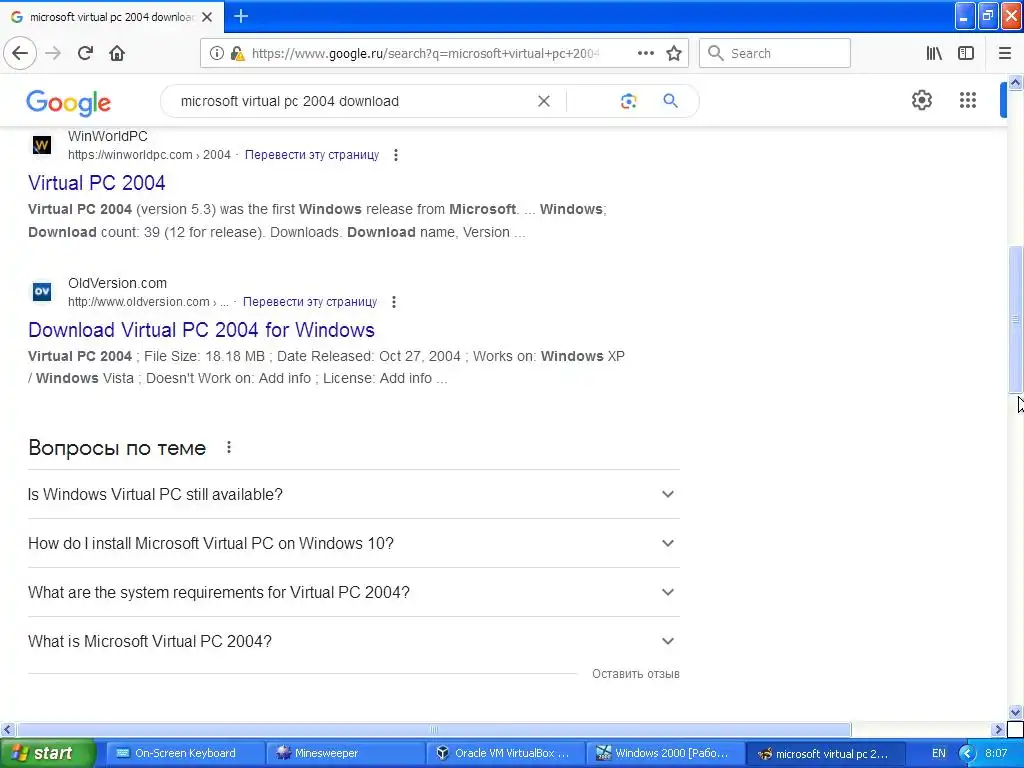Select the microsoft virtual pc 2004 tab
Image resolution: width=1024 pixels, height=768 pixels.
point(112,17)
